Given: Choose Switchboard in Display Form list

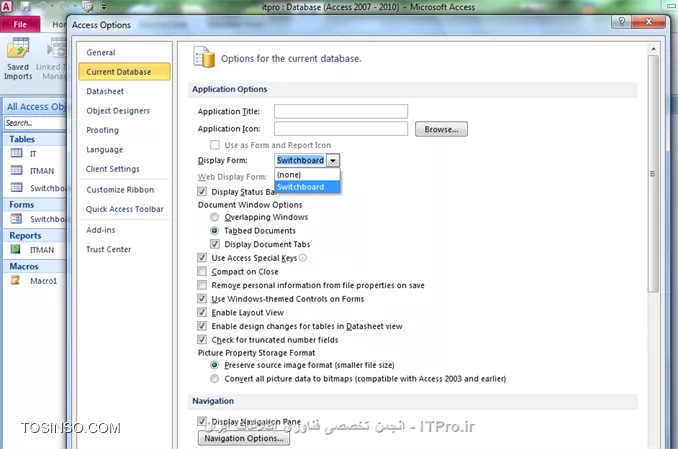Looking at the screenshot, I should click(307, 187).
